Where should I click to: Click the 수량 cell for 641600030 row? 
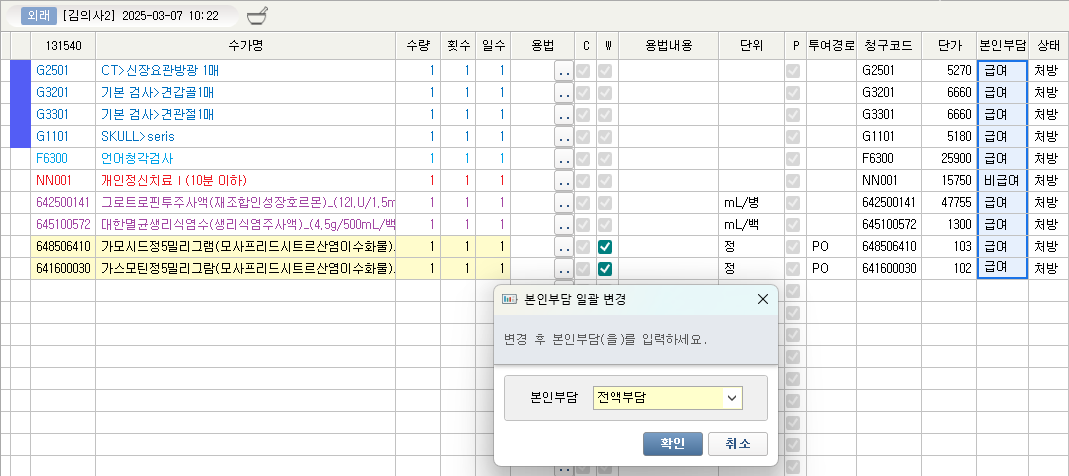[x=417, y=269]
